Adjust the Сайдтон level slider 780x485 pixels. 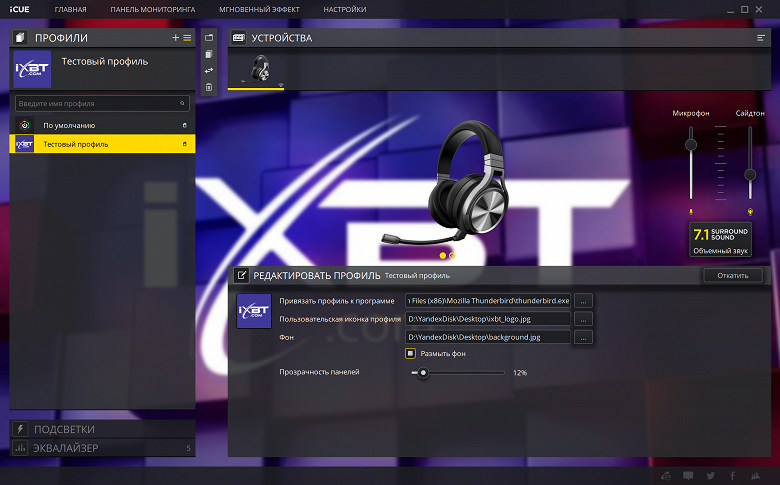pyautogui.click(x=750, y=175)
